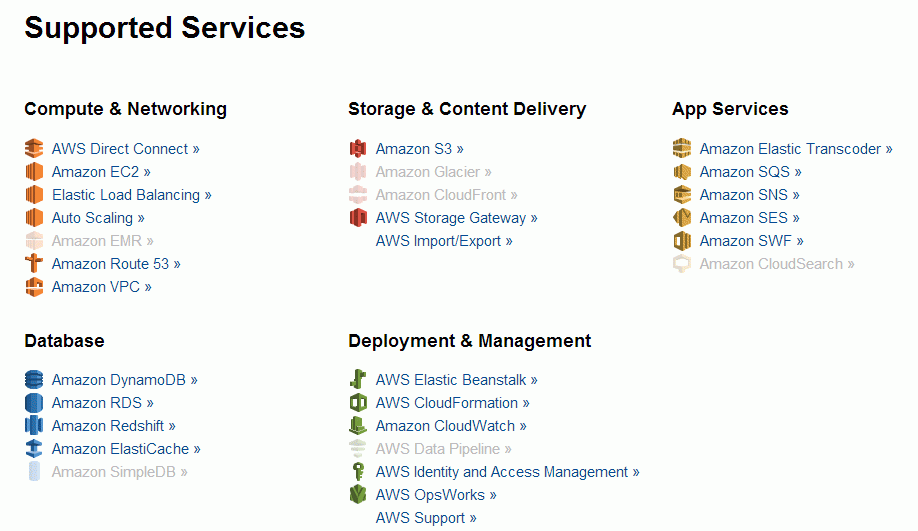Go to Elastic Load Balancing link
The width and height of the screenshot is (918, 531).
point(132,194)
